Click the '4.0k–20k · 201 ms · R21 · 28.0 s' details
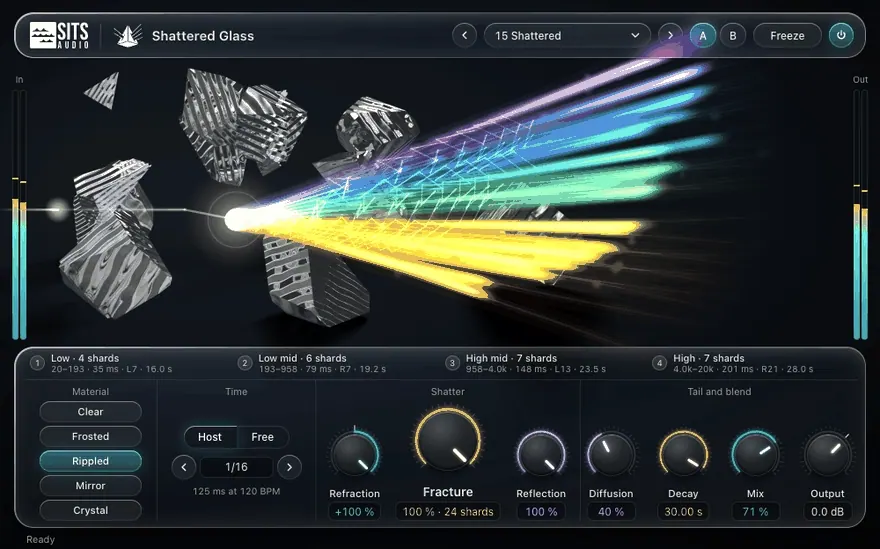Viewport: 880px width, 549px height. (743, 369)
